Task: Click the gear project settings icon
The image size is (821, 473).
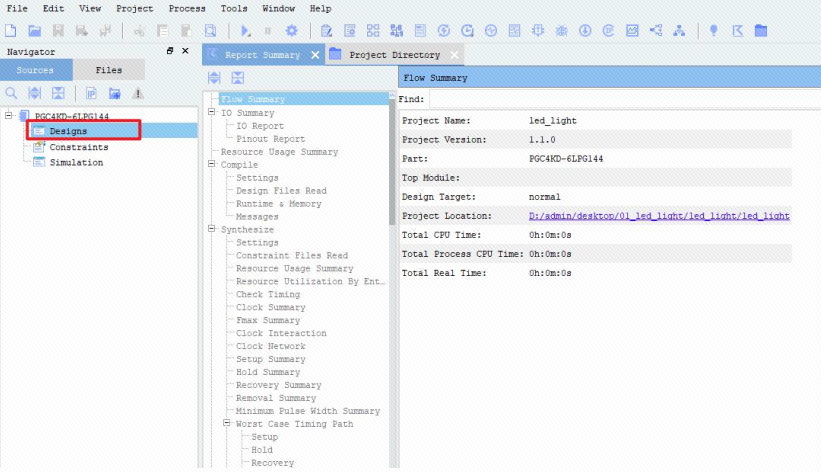Action: 292,31
